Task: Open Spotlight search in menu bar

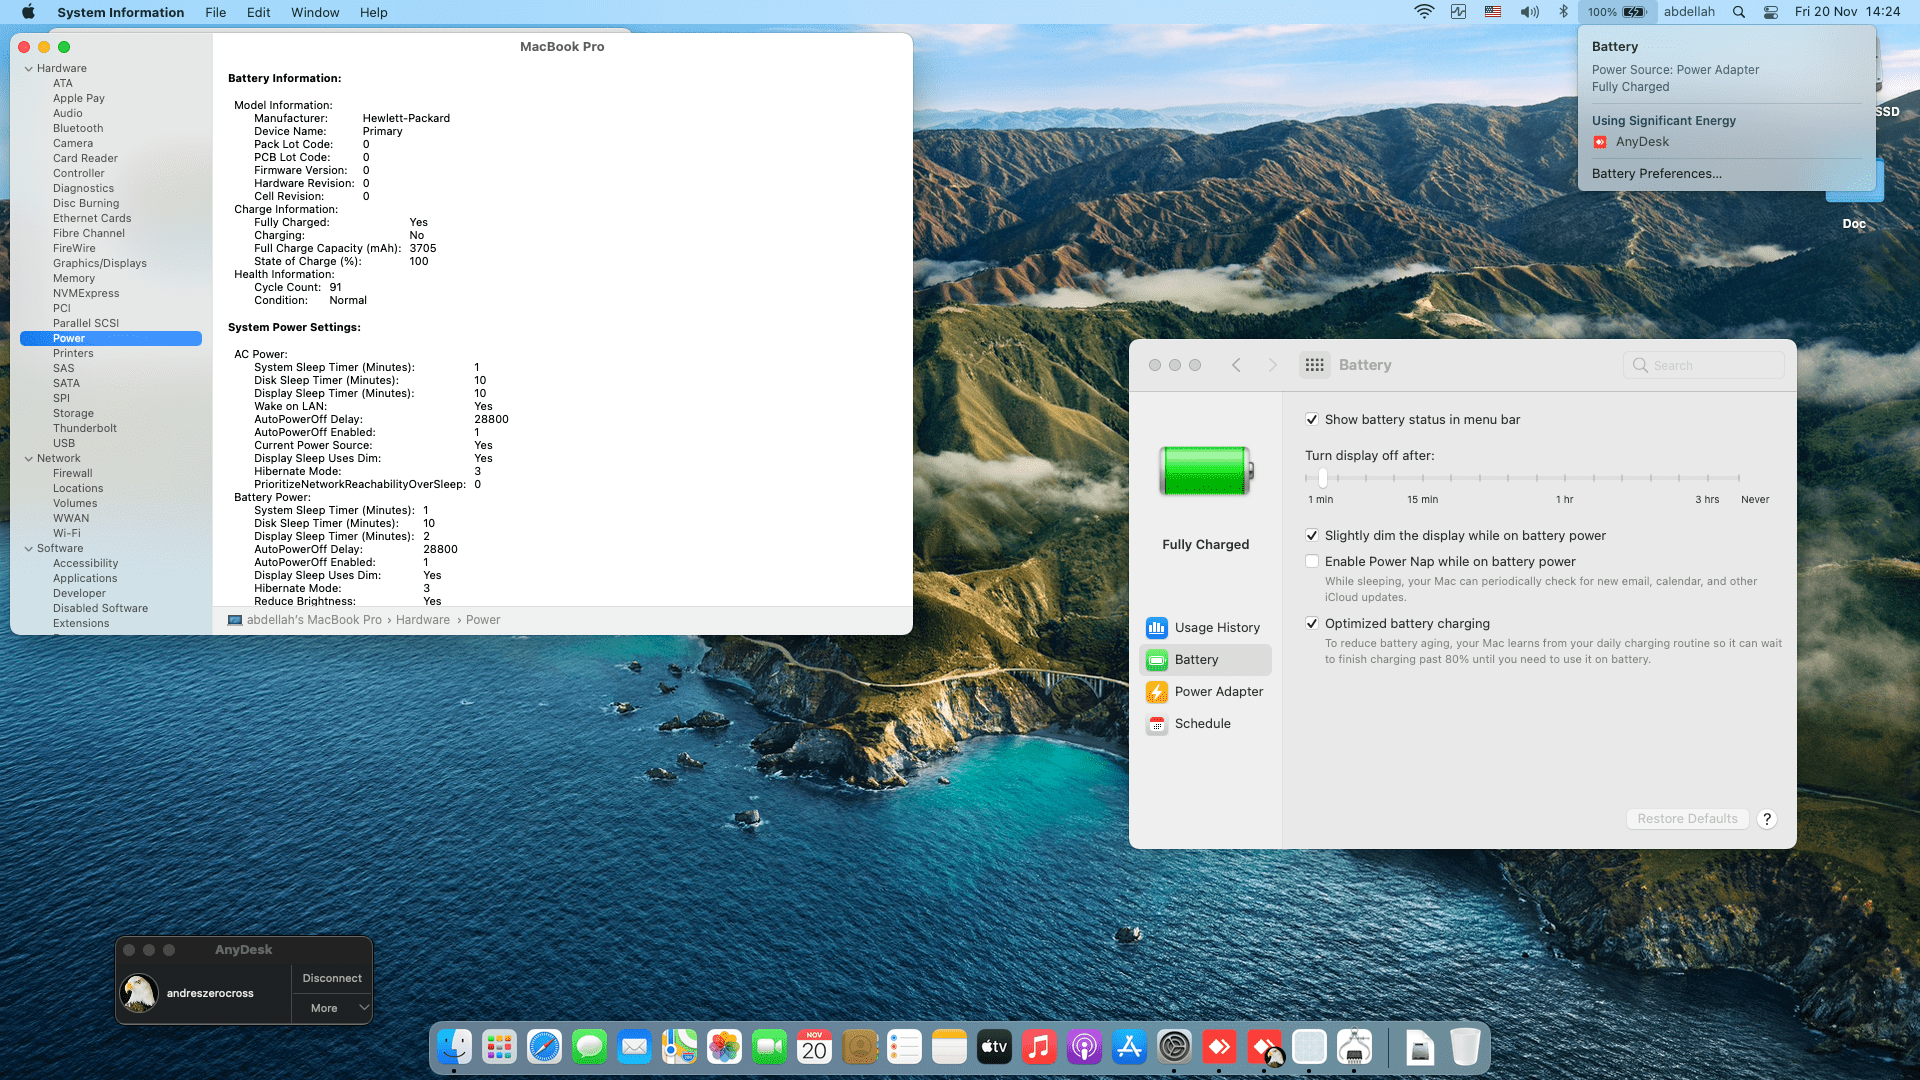Action: (1739, 12)
